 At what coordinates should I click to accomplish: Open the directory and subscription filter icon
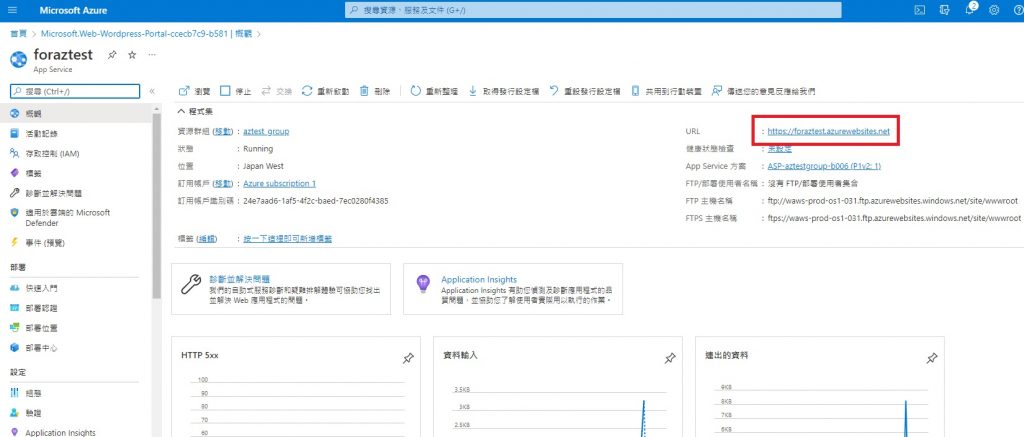coord(944,10)
